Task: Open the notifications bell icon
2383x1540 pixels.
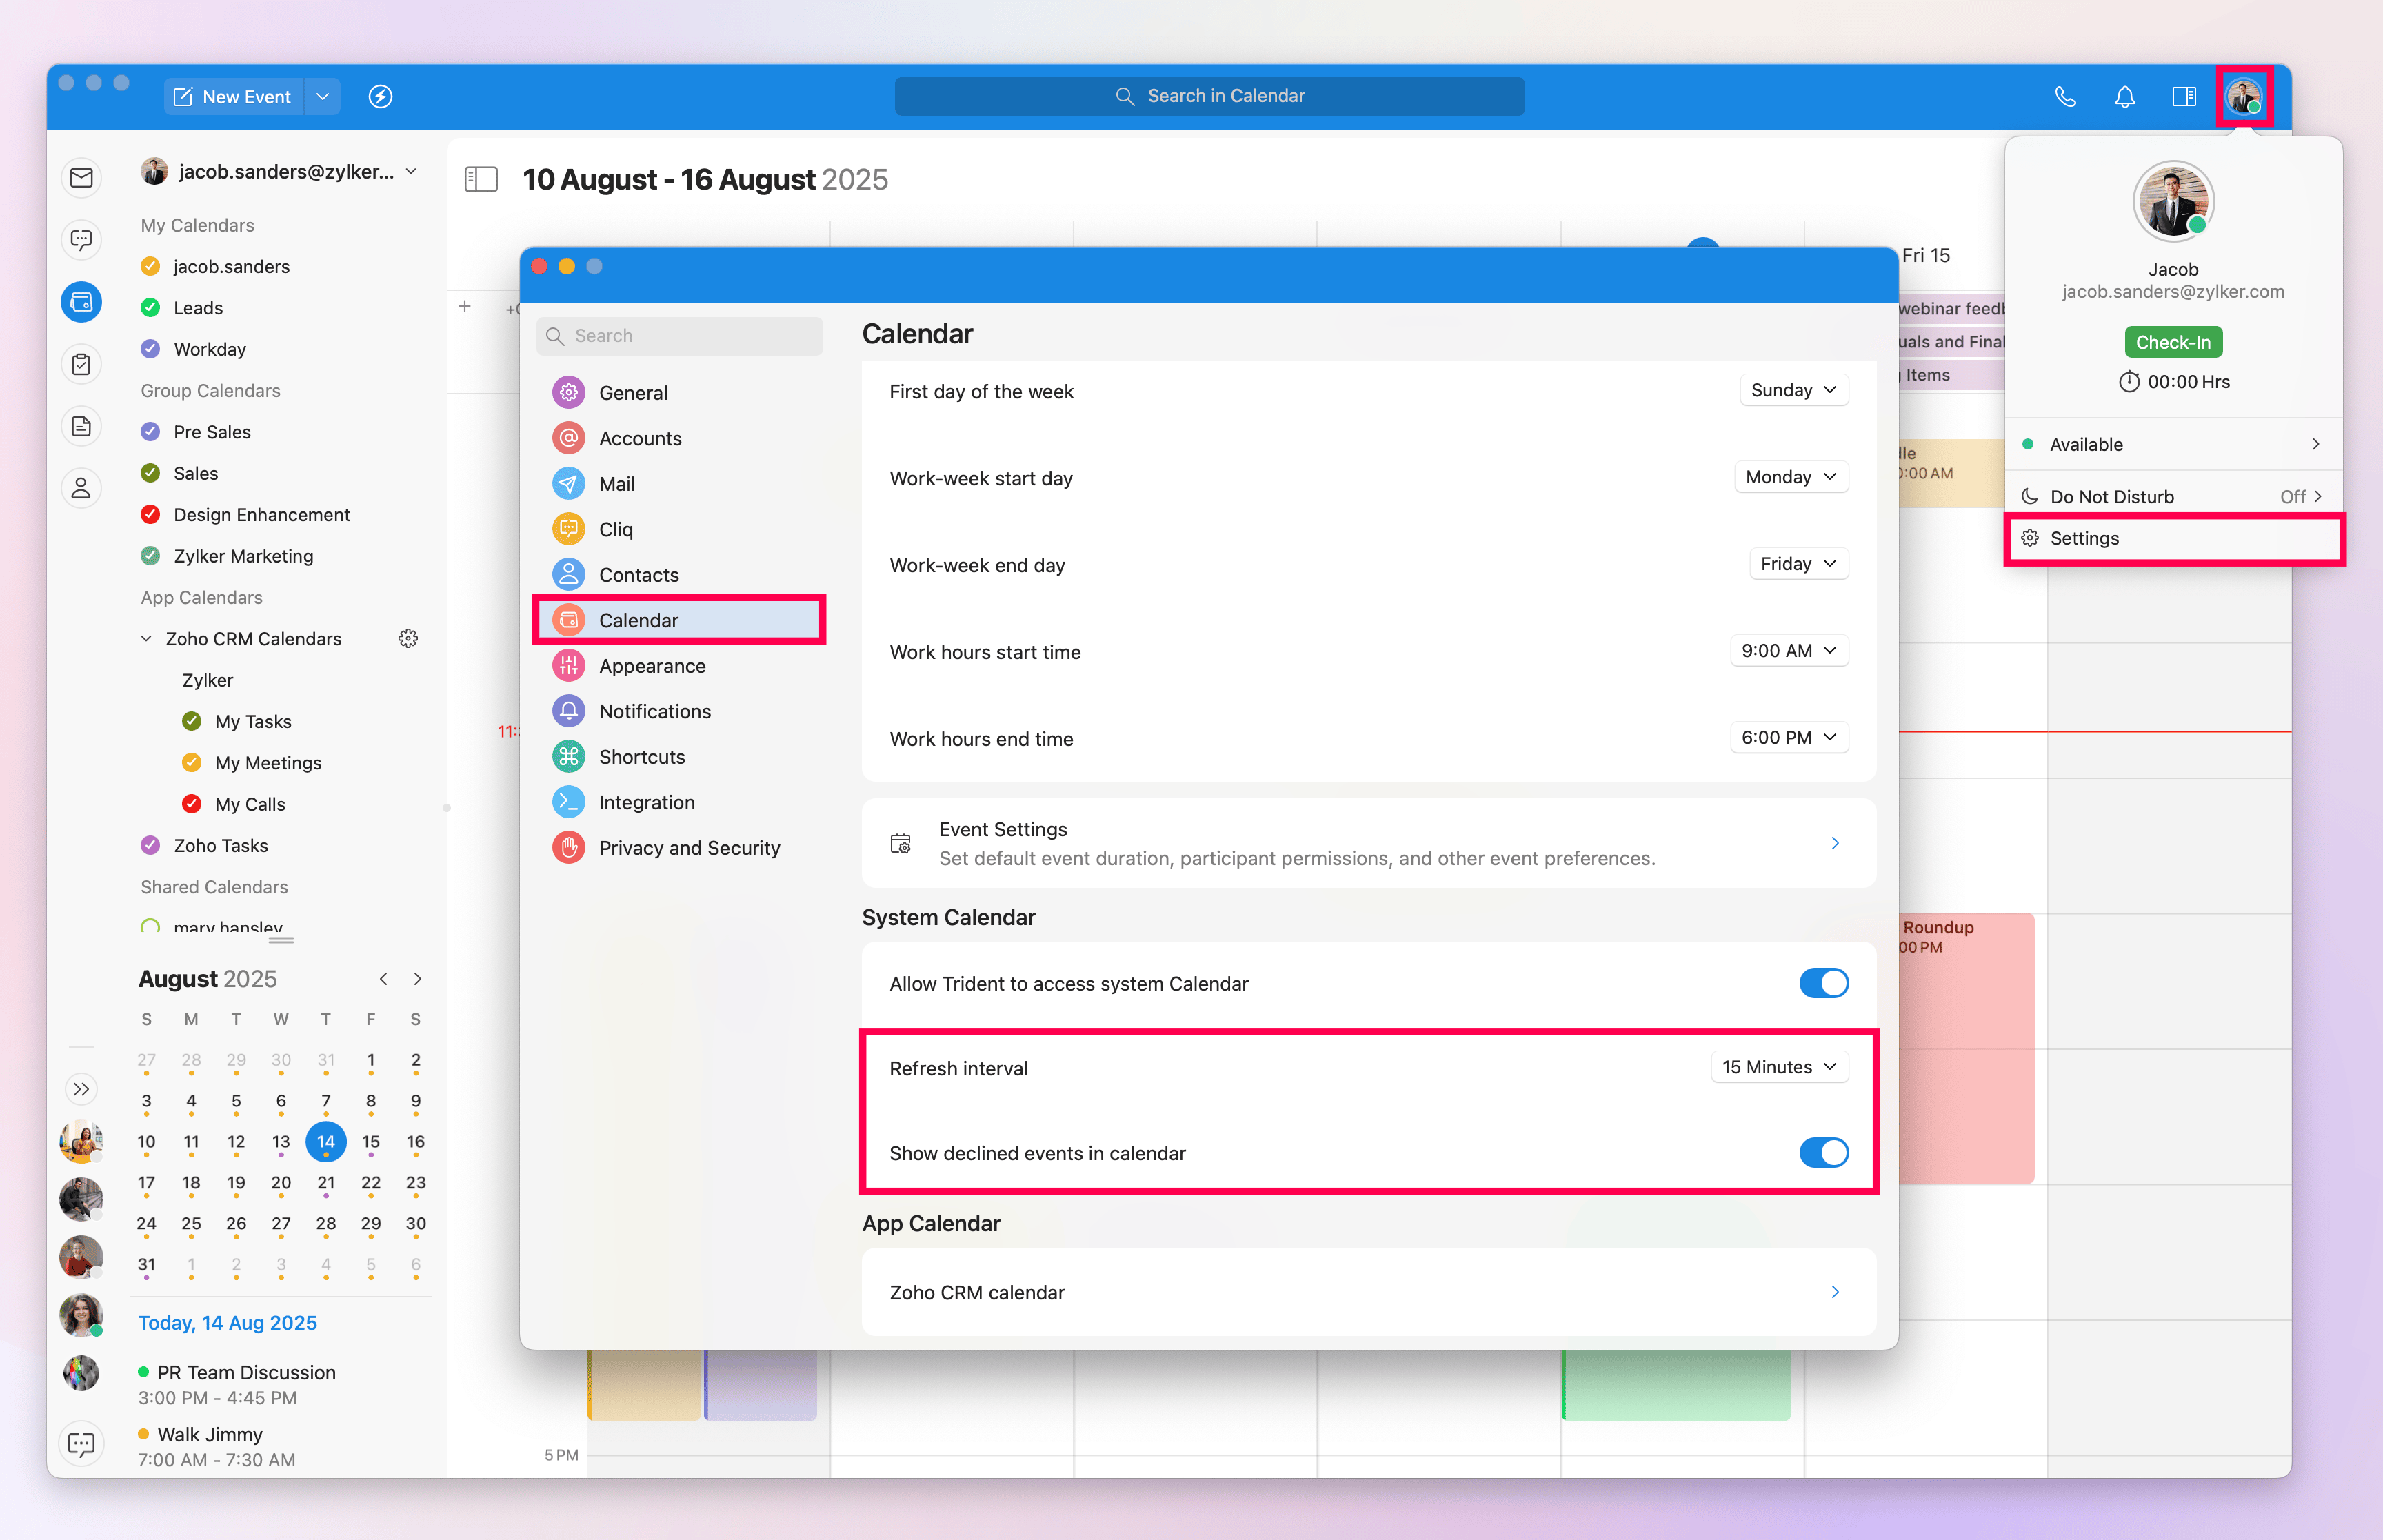Action: pyautogui.click(x=2125, y=96)
